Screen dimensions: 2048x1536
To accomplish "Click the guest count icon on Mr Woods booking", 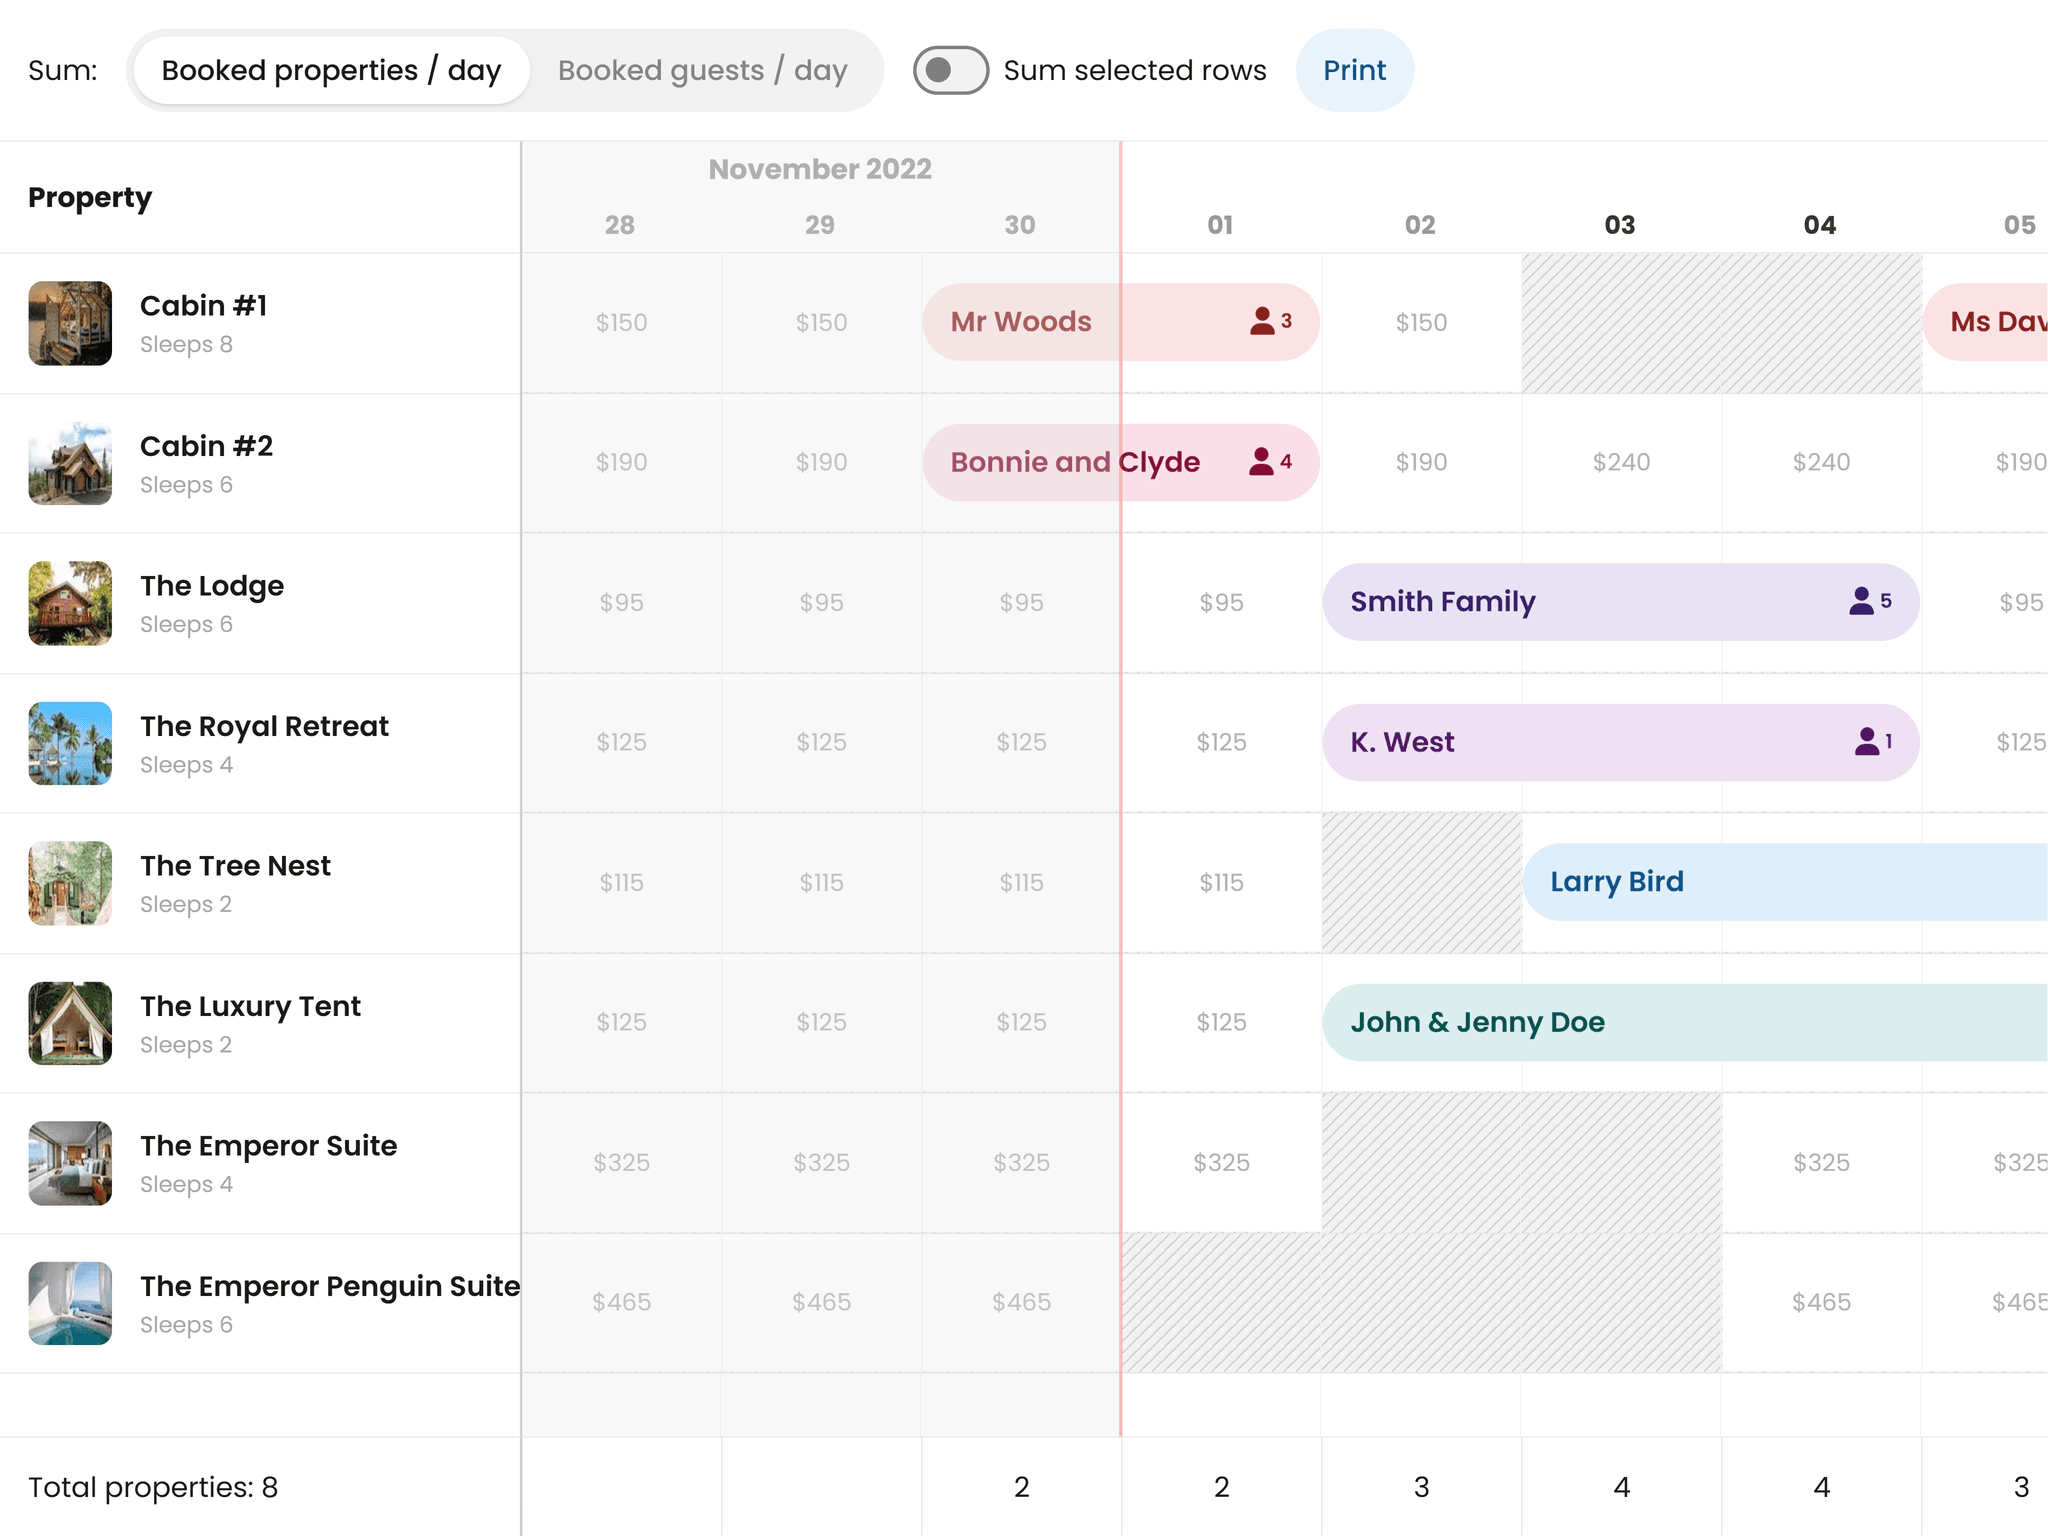I will pos(1262,321).
